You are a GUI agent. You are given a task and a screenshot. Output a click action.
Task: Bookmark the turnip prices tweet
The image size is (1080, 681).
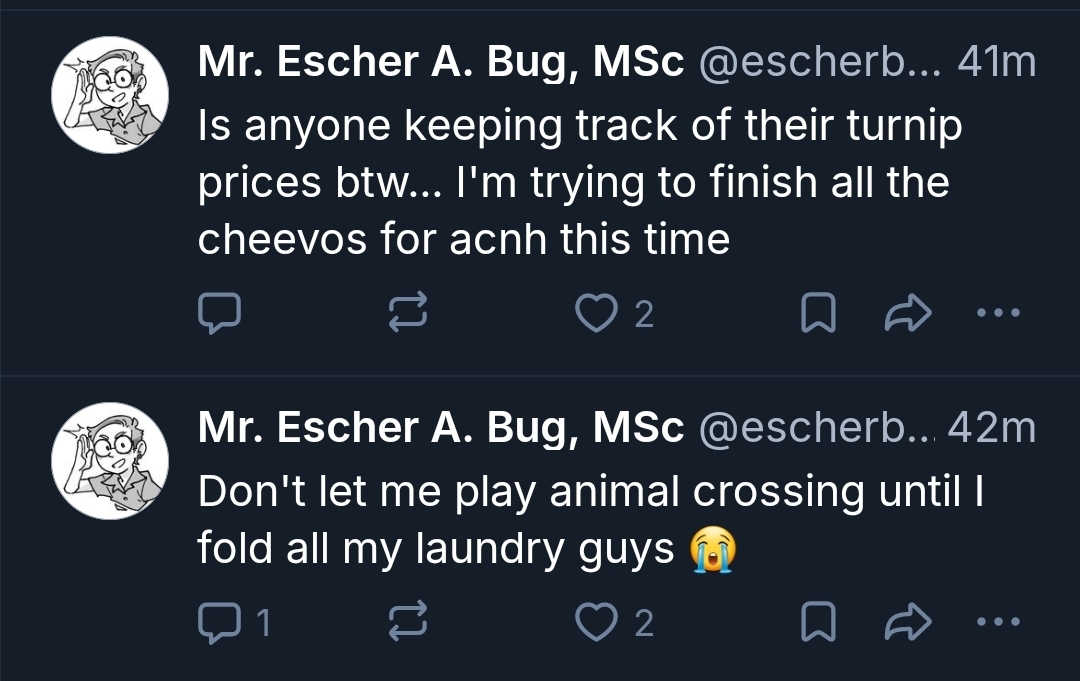tap(818, 314)
